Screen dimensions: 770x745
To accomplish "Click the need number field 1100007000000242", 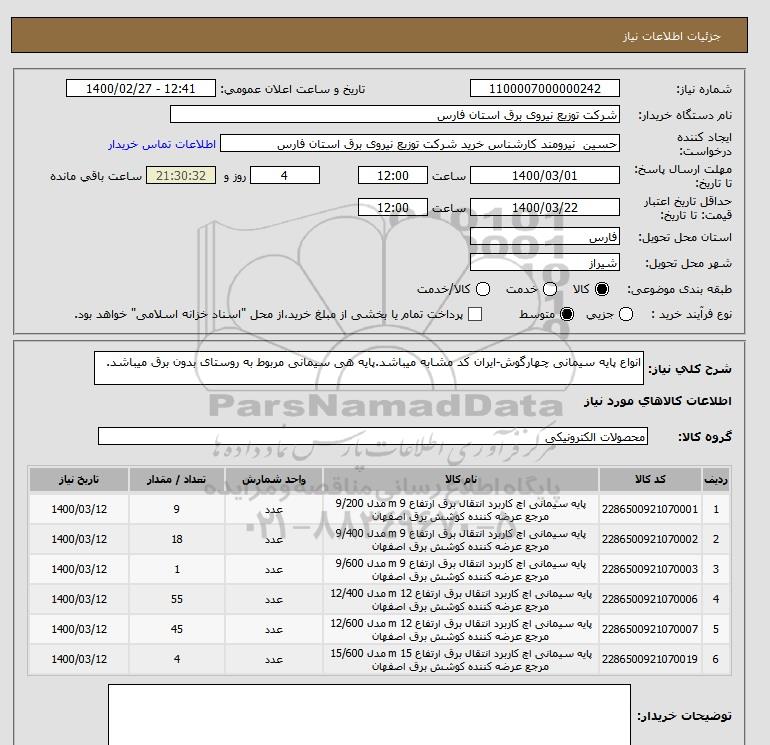I will [x=545, y=88].
